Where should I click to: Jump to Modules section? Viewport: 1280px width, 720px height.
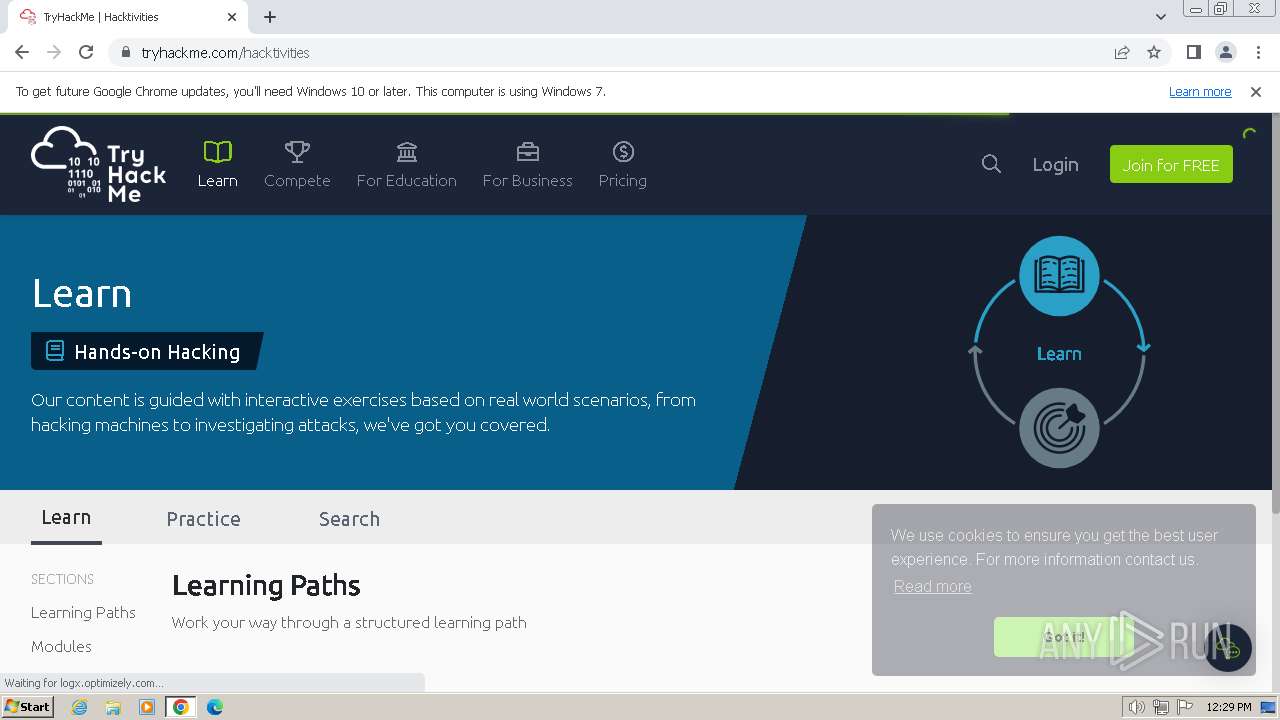[x=61, y=646]
